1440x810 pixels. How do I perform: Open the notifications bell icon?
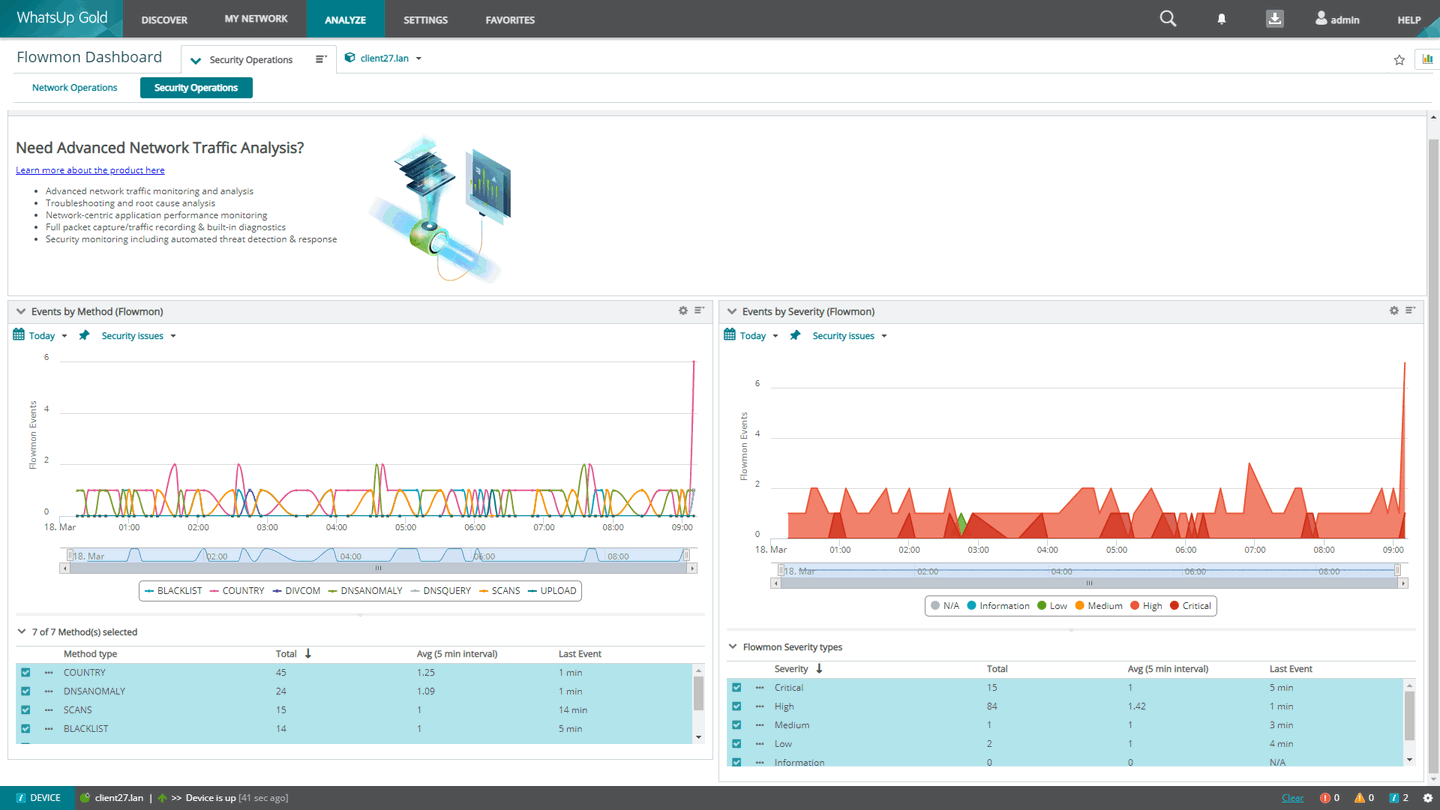1221,19
